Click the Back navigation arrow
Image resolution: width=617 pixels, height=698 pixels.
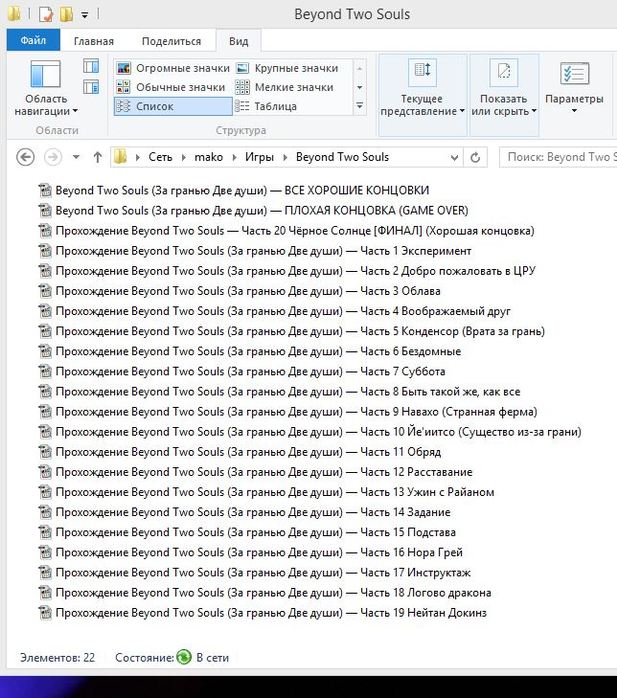(25, 157)
